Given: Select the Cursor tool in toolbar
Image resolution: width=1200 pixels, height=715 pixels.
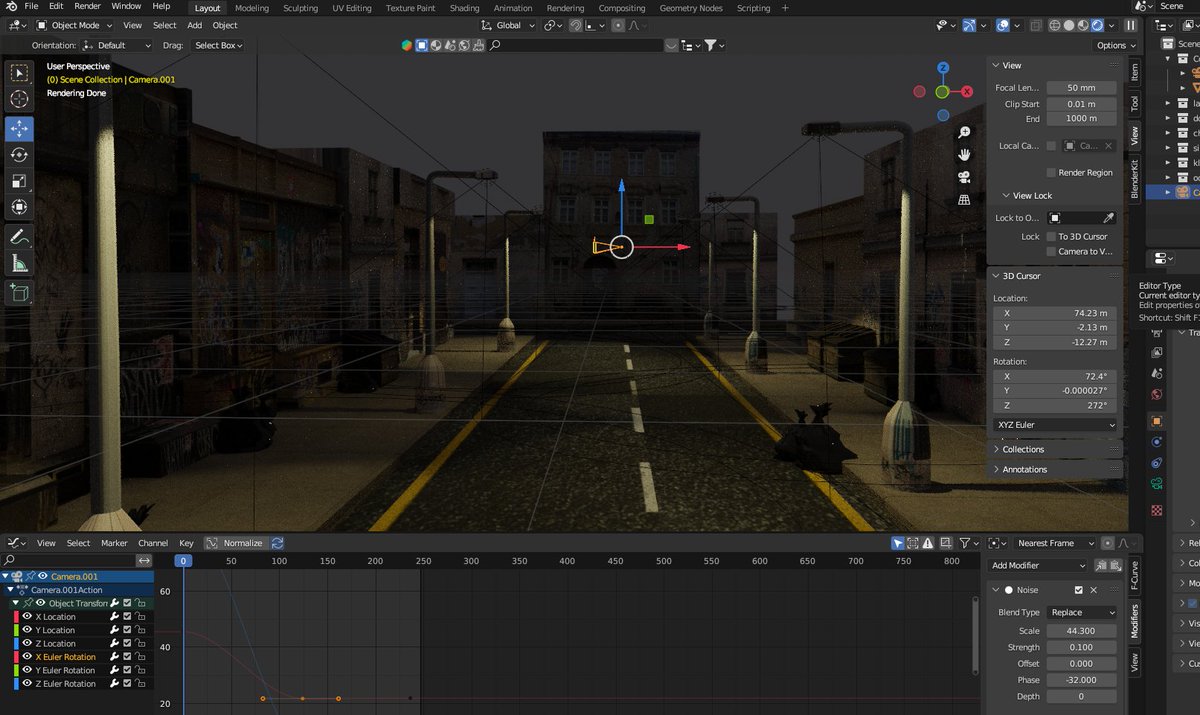Looking at the screenshot, I should pyautogui.click(x=19, y=100).
